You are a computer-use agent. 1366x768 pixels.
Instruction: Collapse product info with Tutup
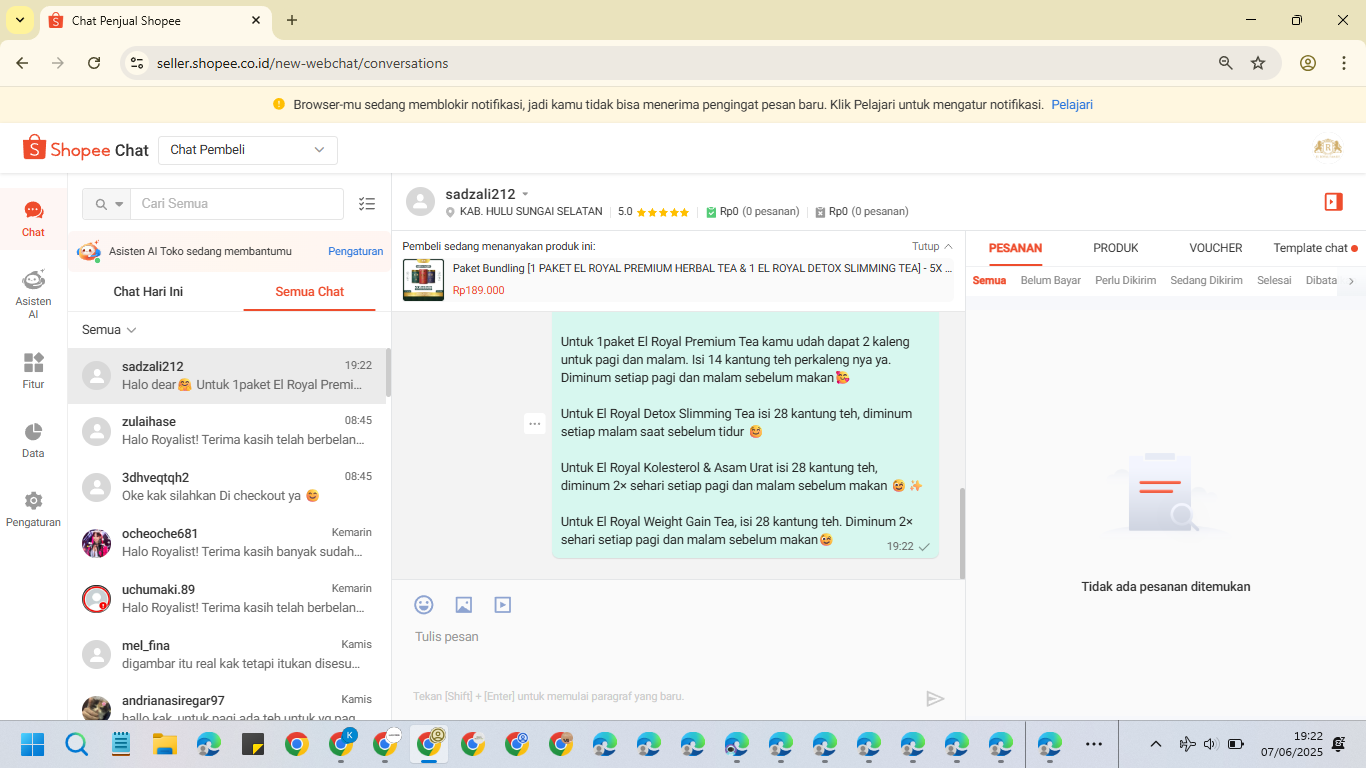(932, 246)
